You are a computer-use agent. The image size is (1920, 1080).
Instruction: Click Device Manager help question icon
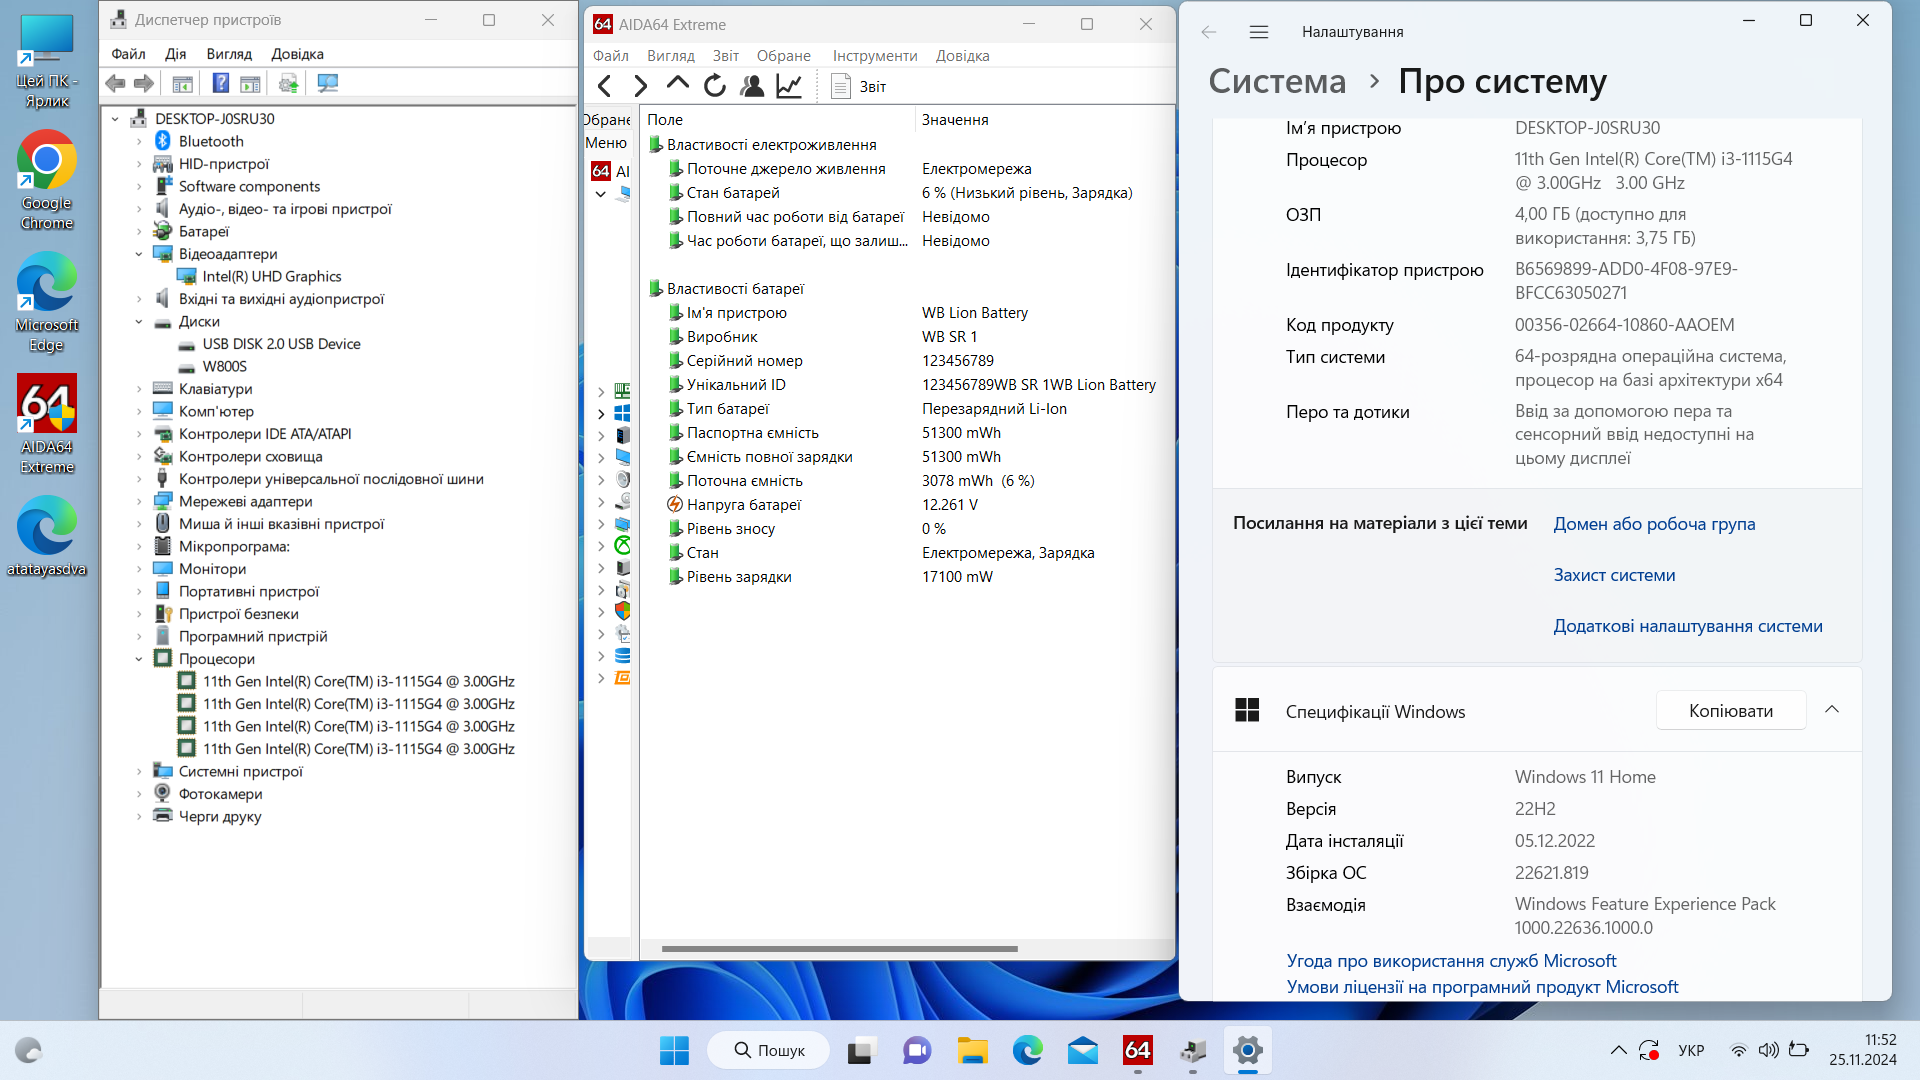click(x=221, y=83)
